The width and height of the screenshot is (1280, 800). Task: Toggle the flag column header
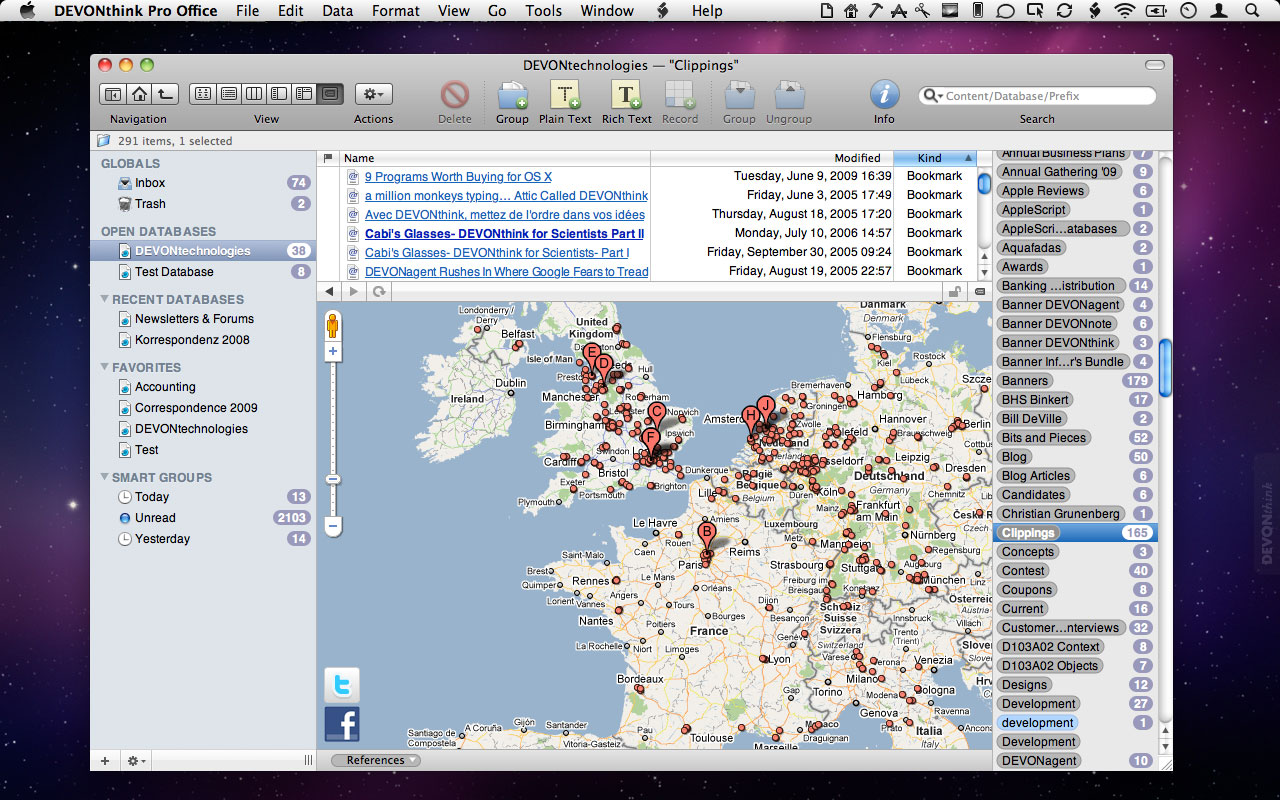[328, 158]
